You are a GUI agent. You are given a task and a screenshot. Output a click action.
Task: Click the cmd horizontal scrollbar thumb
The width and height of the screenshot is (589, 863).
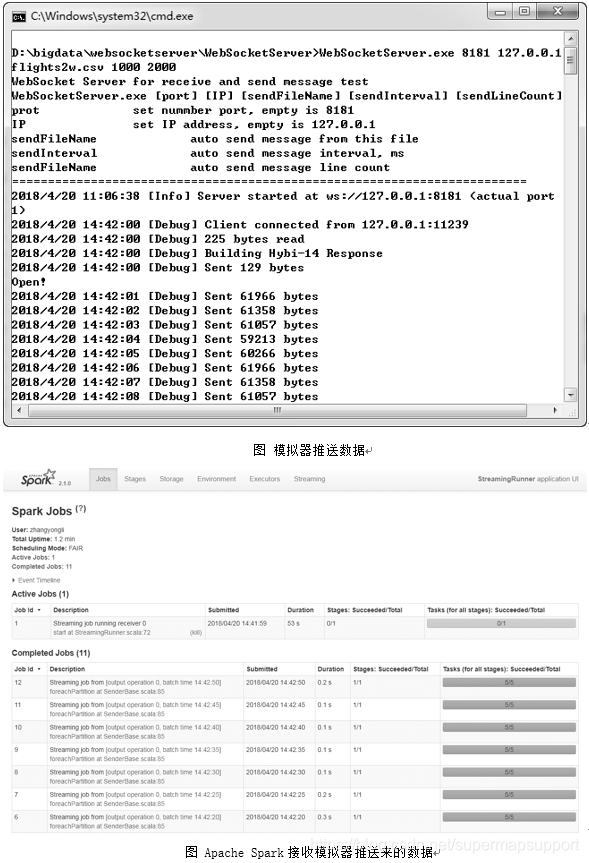(277, 411)
